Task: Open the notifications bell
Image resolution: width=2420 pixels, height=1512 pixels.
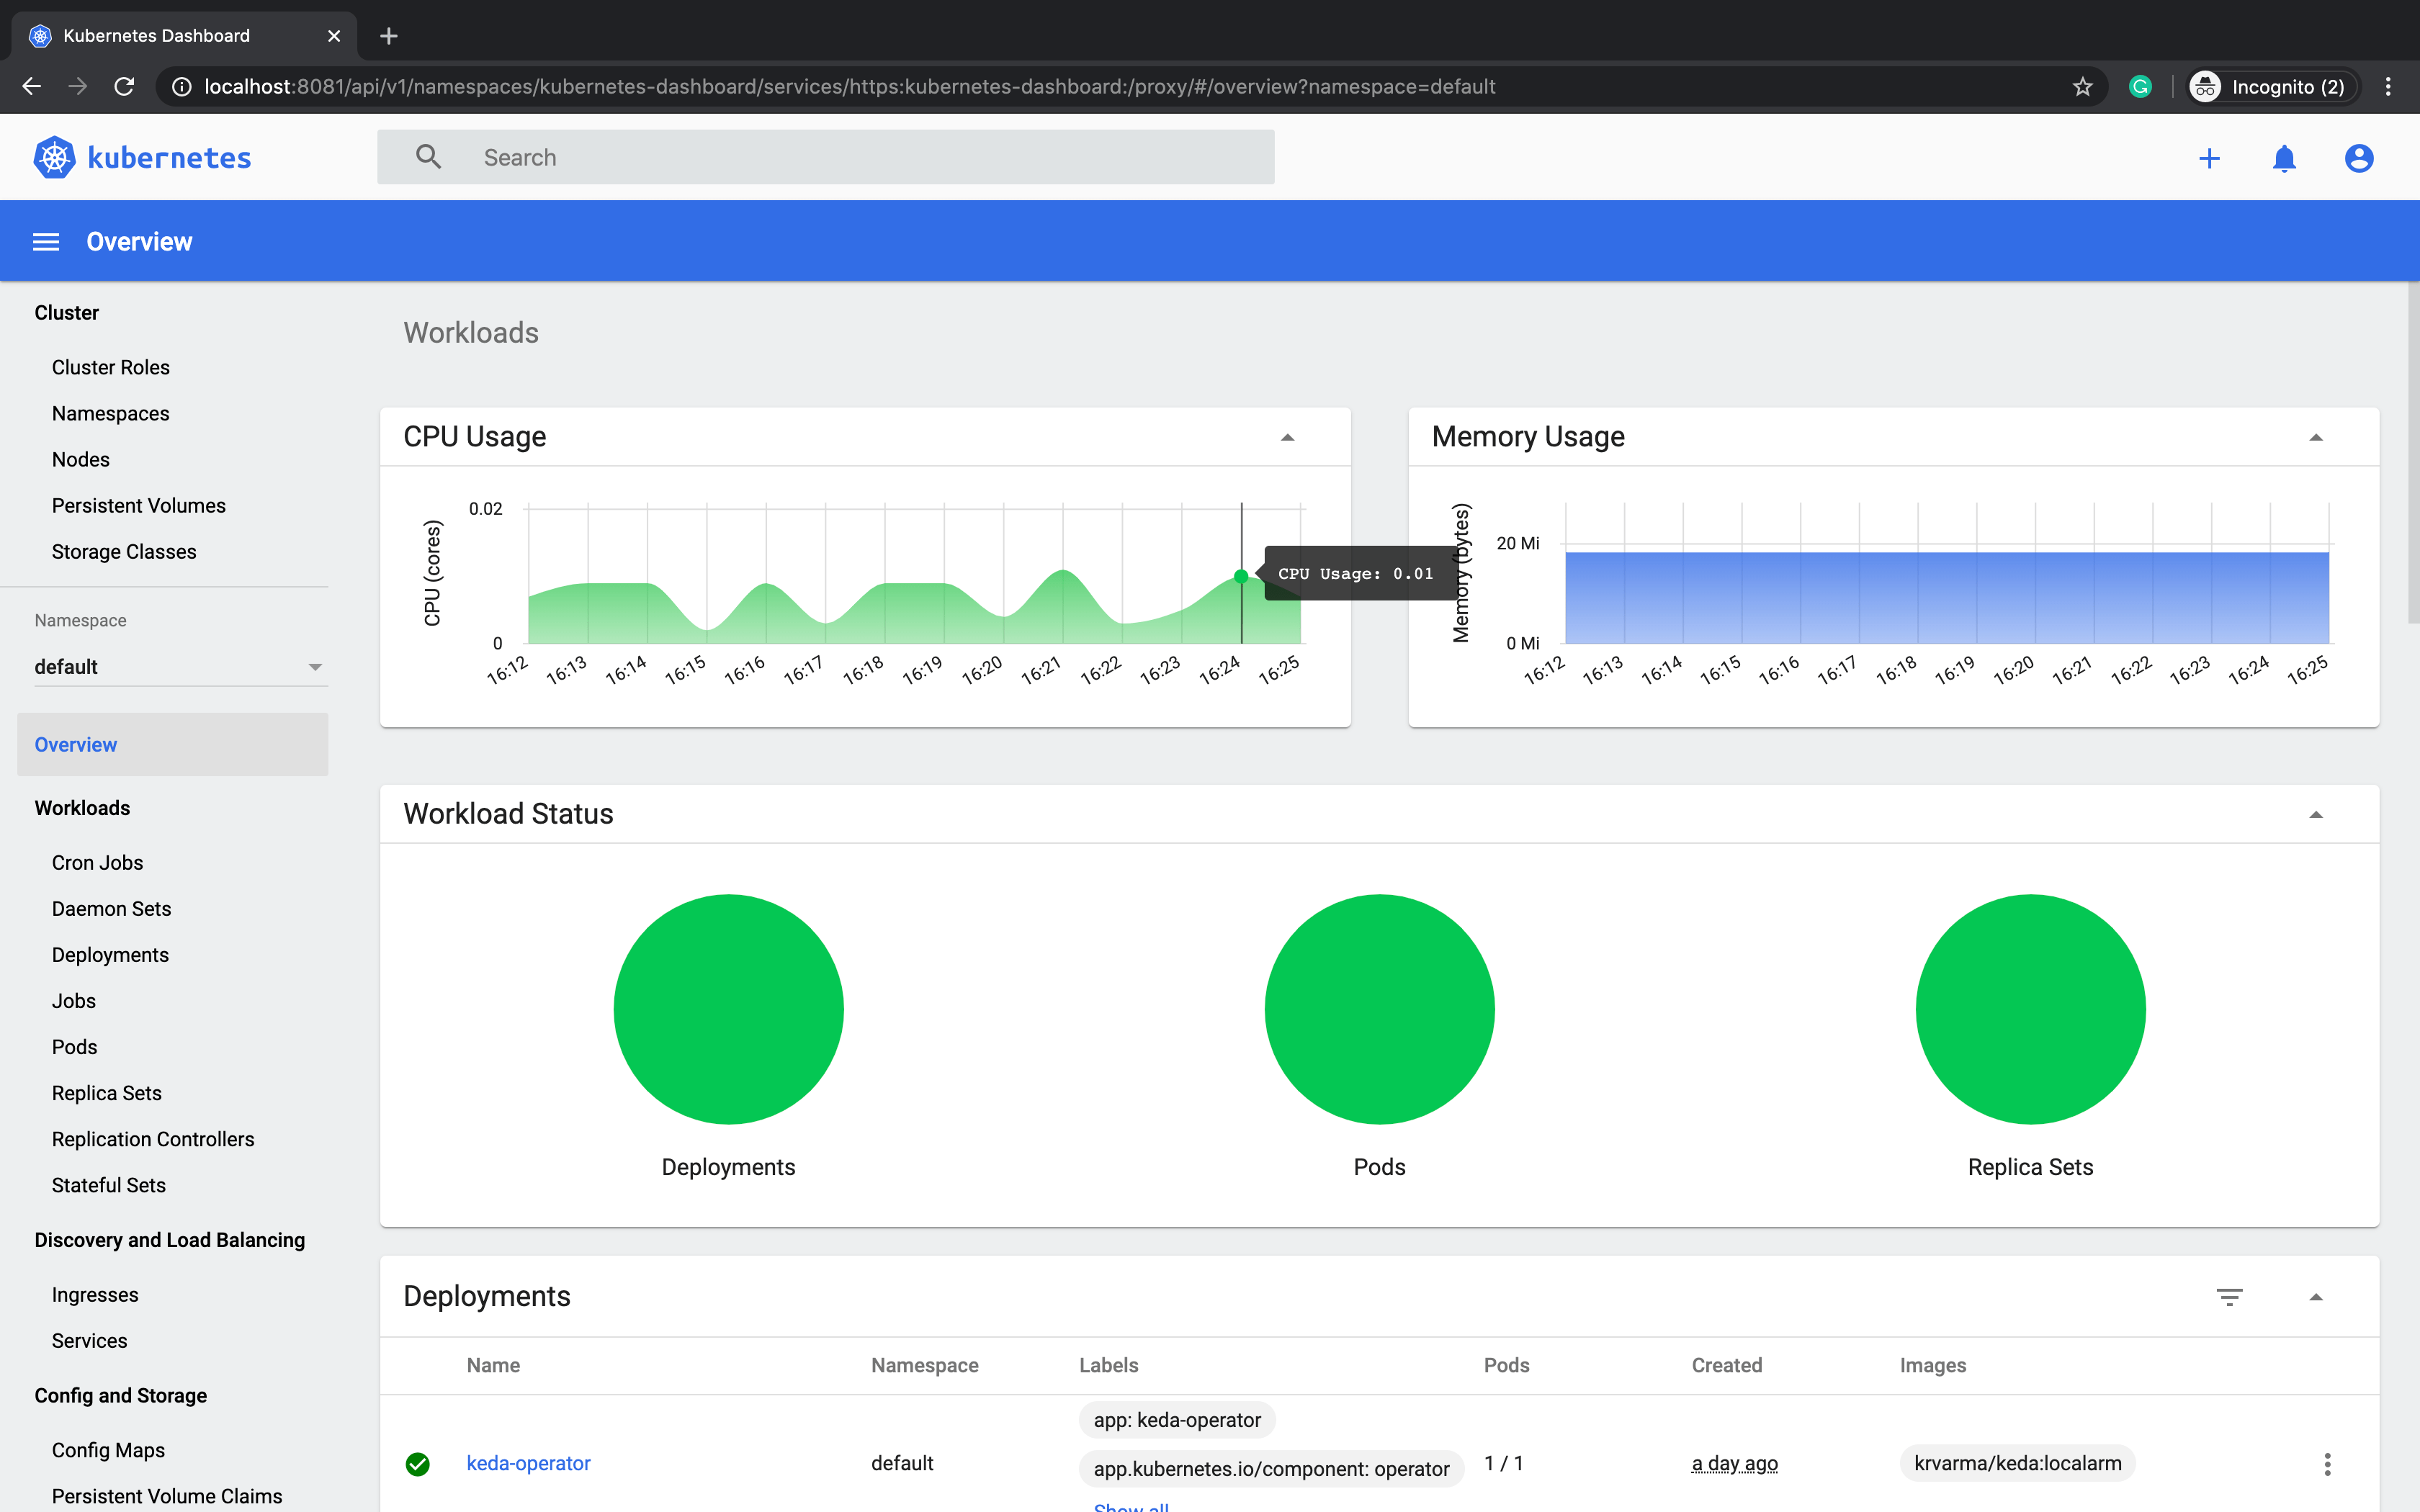Action: (2284, 157)
